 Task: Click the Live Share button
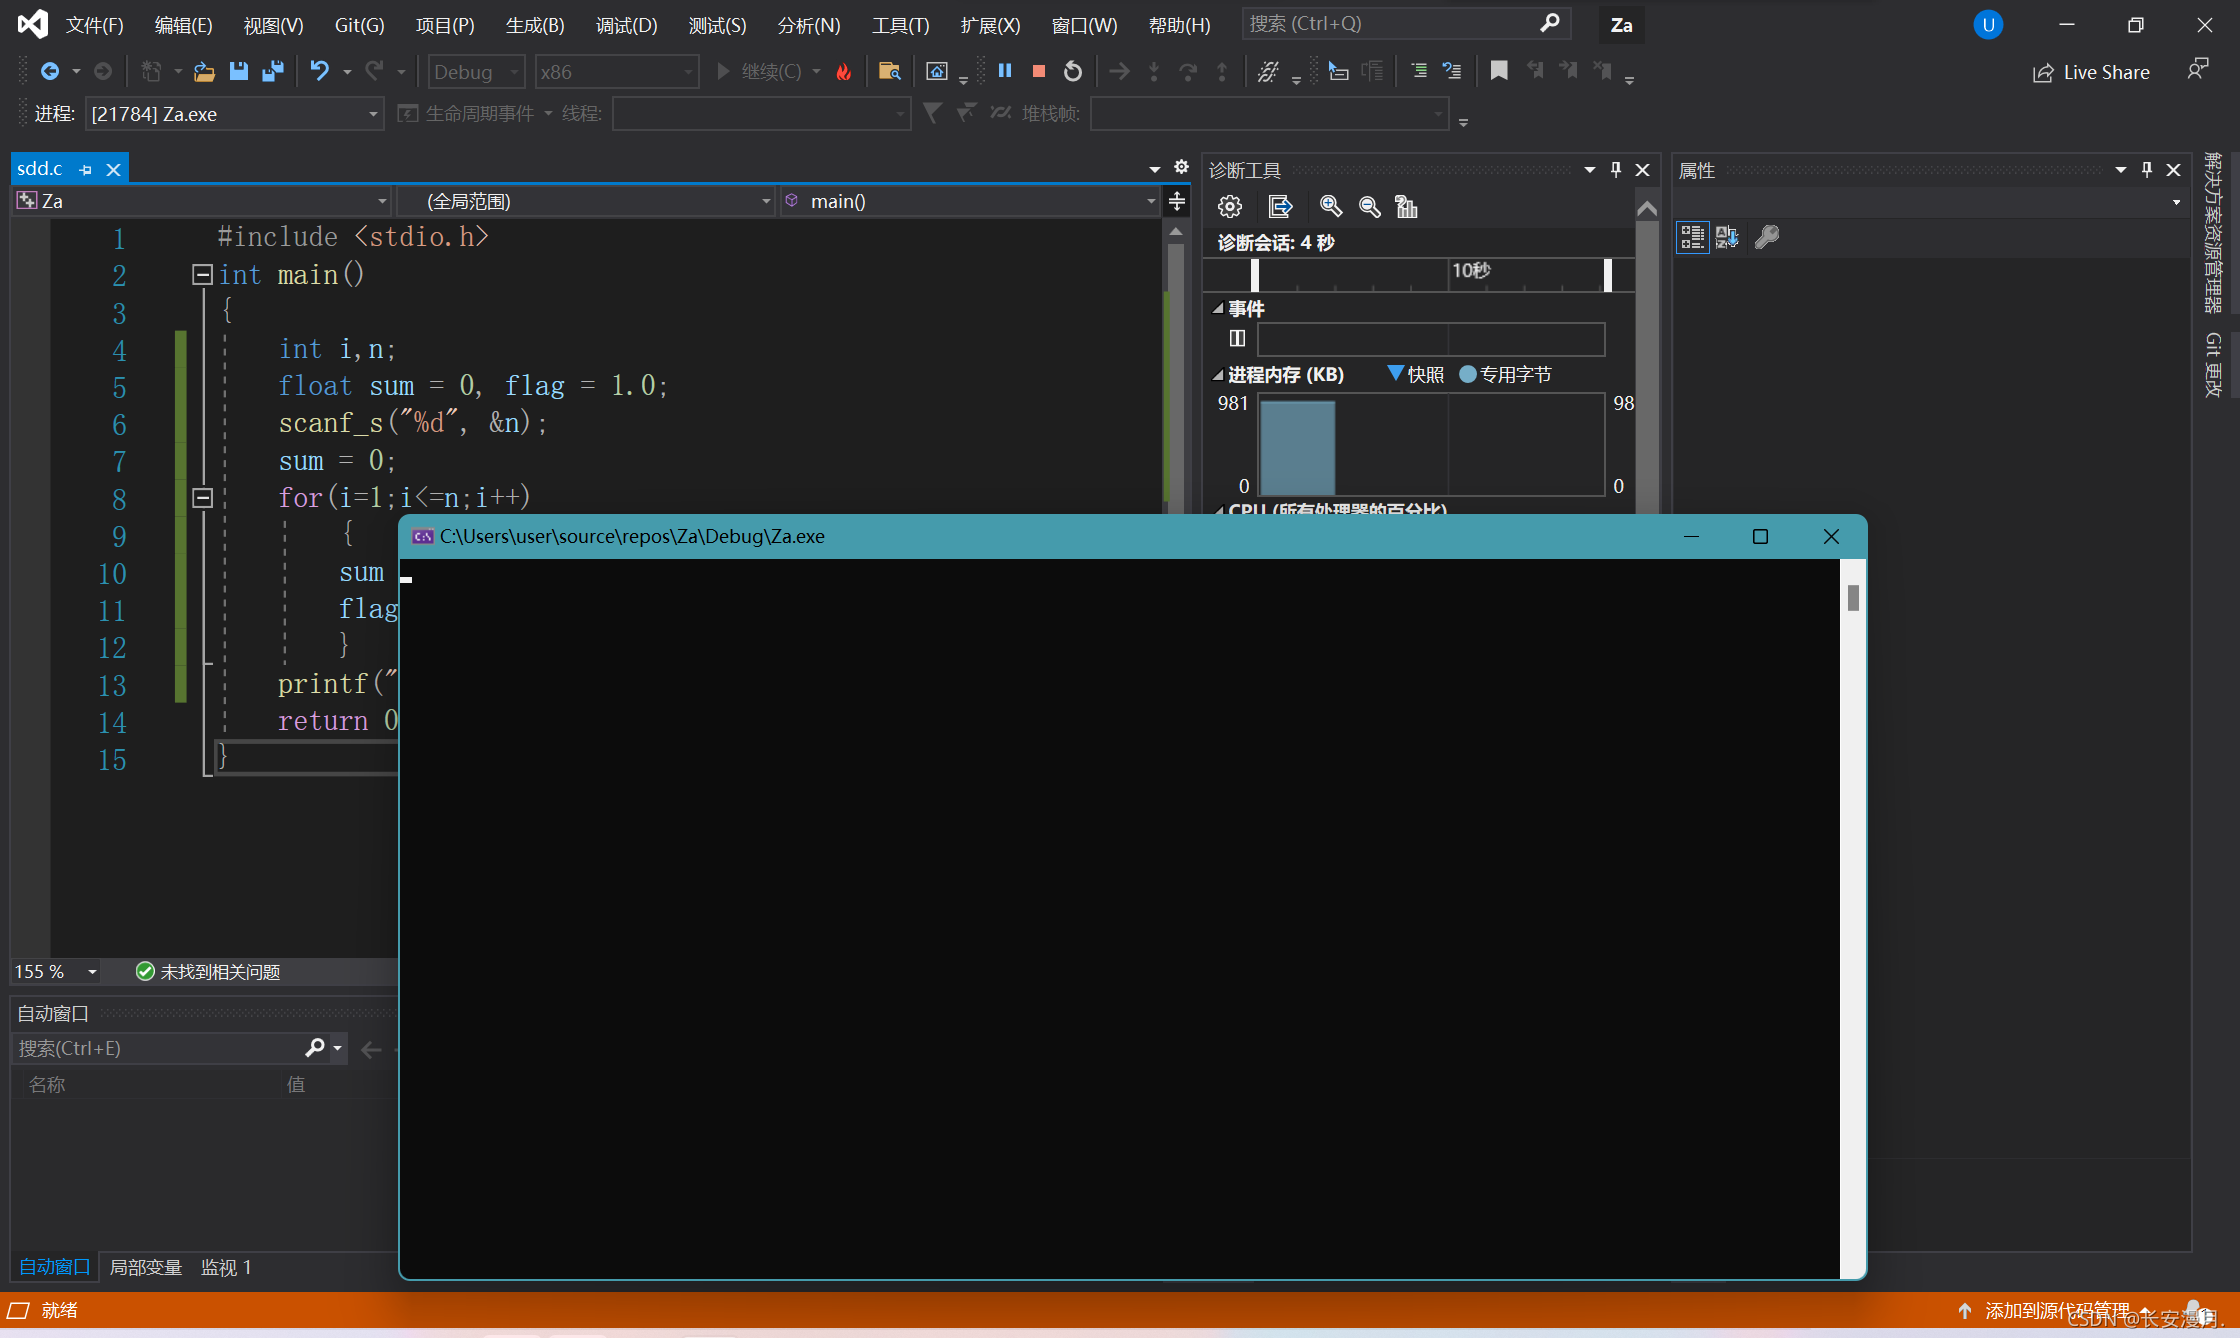click(2091, 72)
